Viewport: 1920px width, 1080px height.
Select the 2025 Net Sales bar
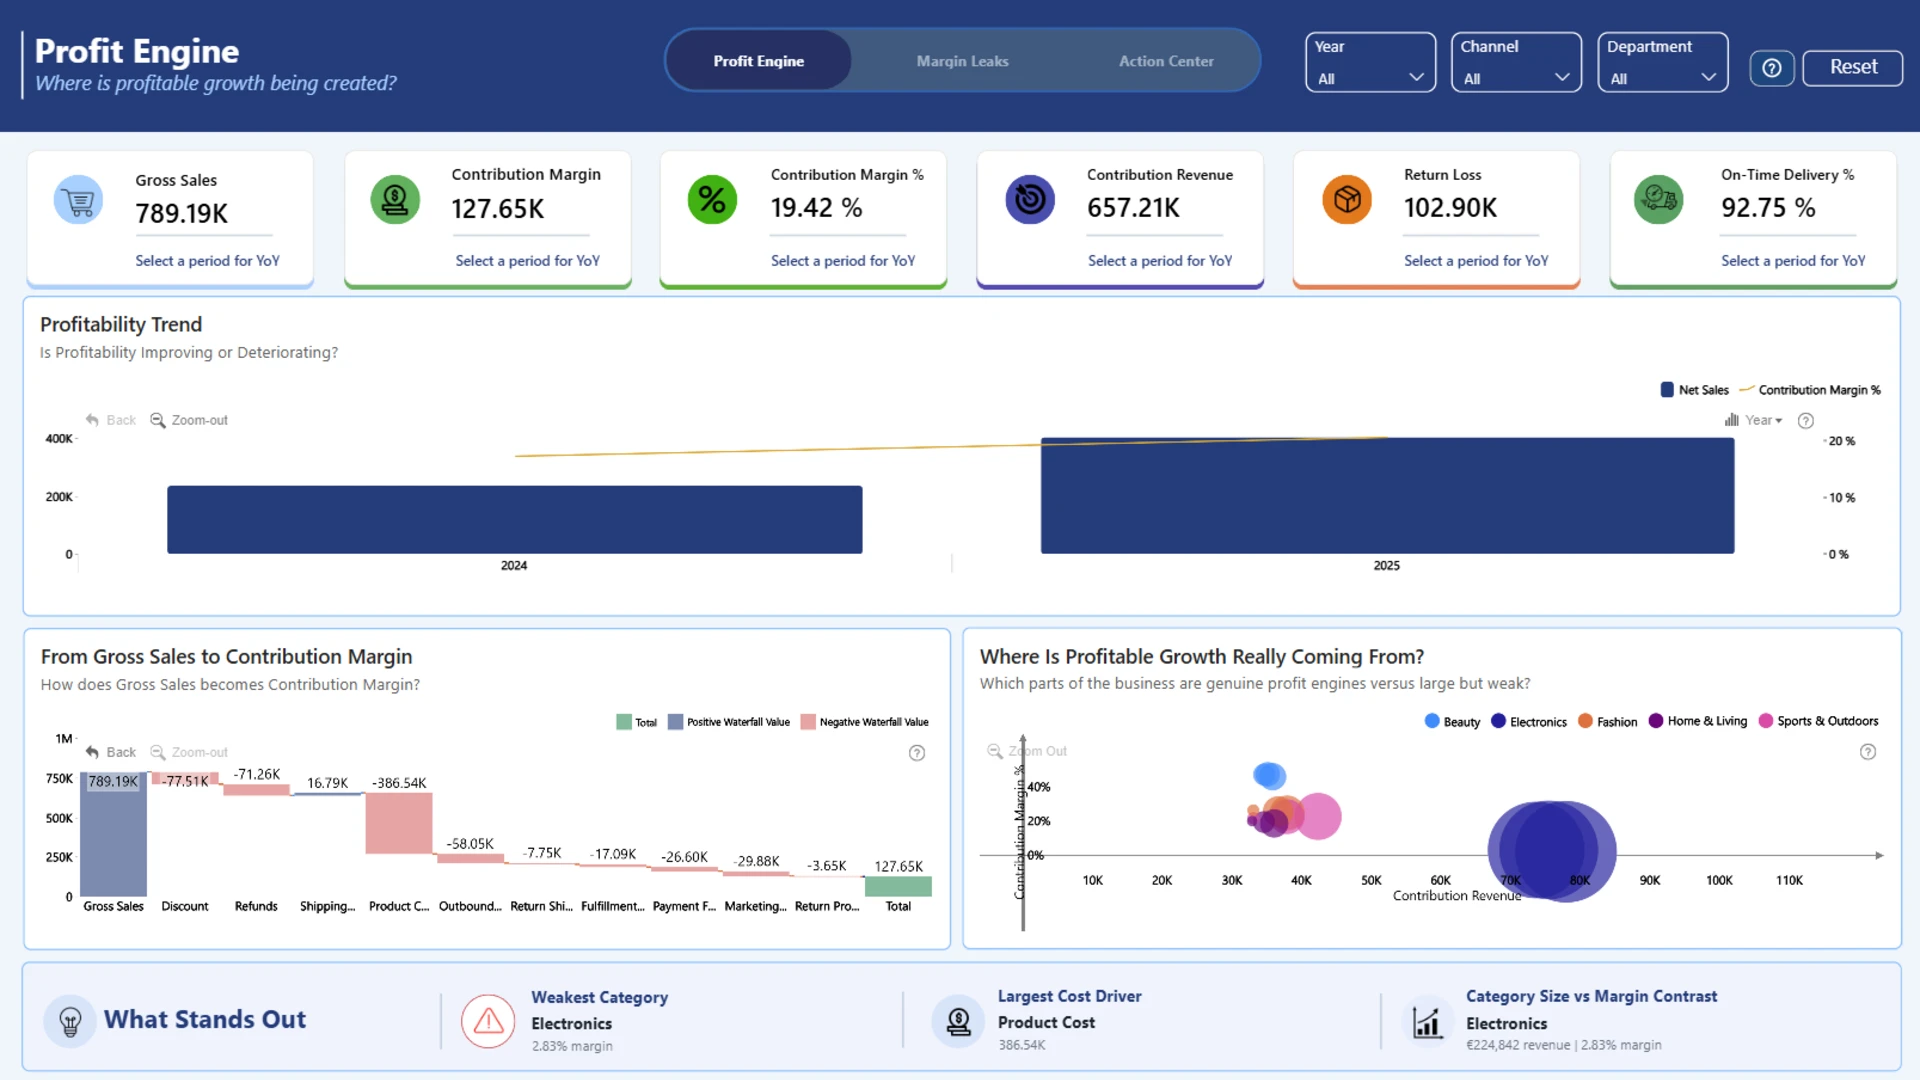tap(1387, 495)
